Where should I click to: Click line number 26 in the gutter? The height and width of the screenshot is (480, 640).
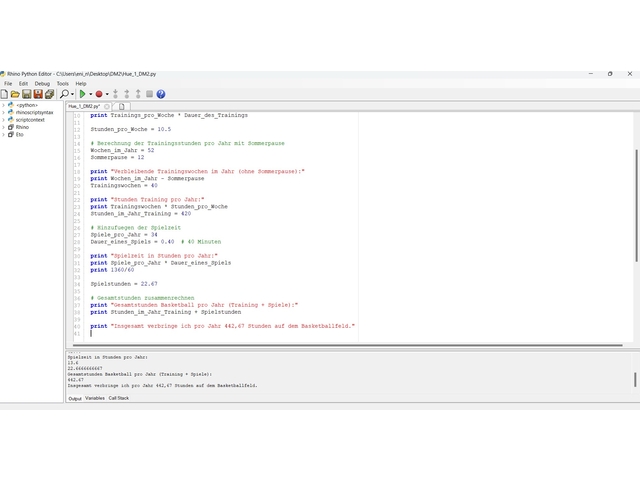tap(77, 228)
